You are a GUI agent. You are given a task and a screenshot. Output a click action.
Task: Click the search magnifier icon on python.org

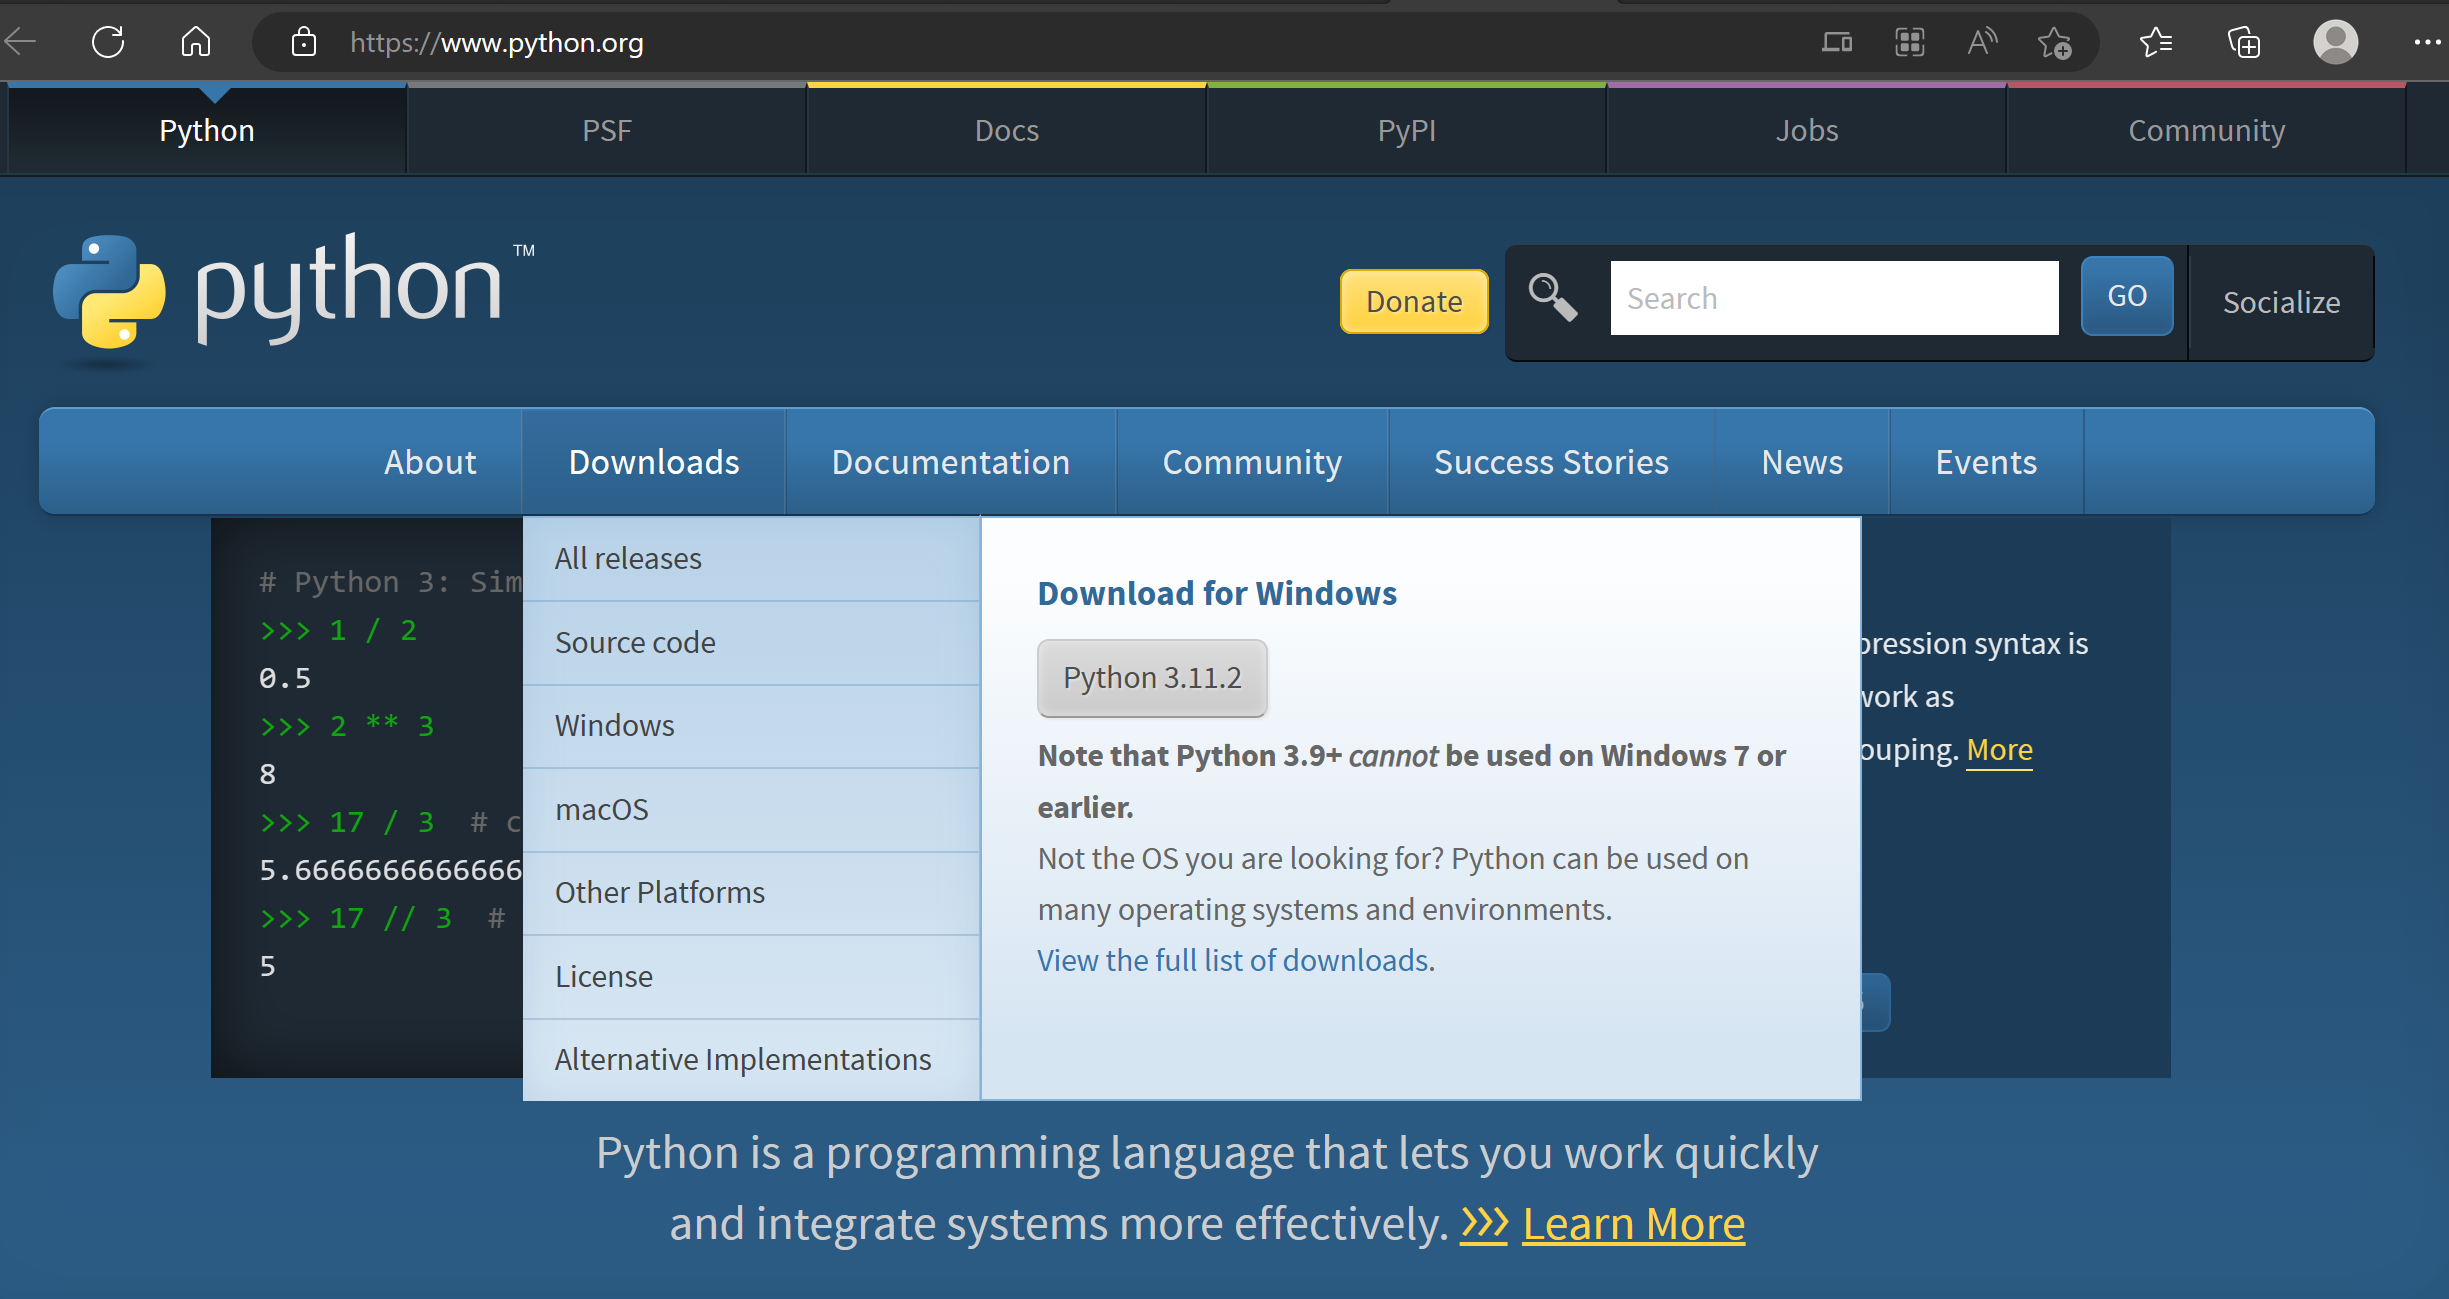pos(1551,297)
